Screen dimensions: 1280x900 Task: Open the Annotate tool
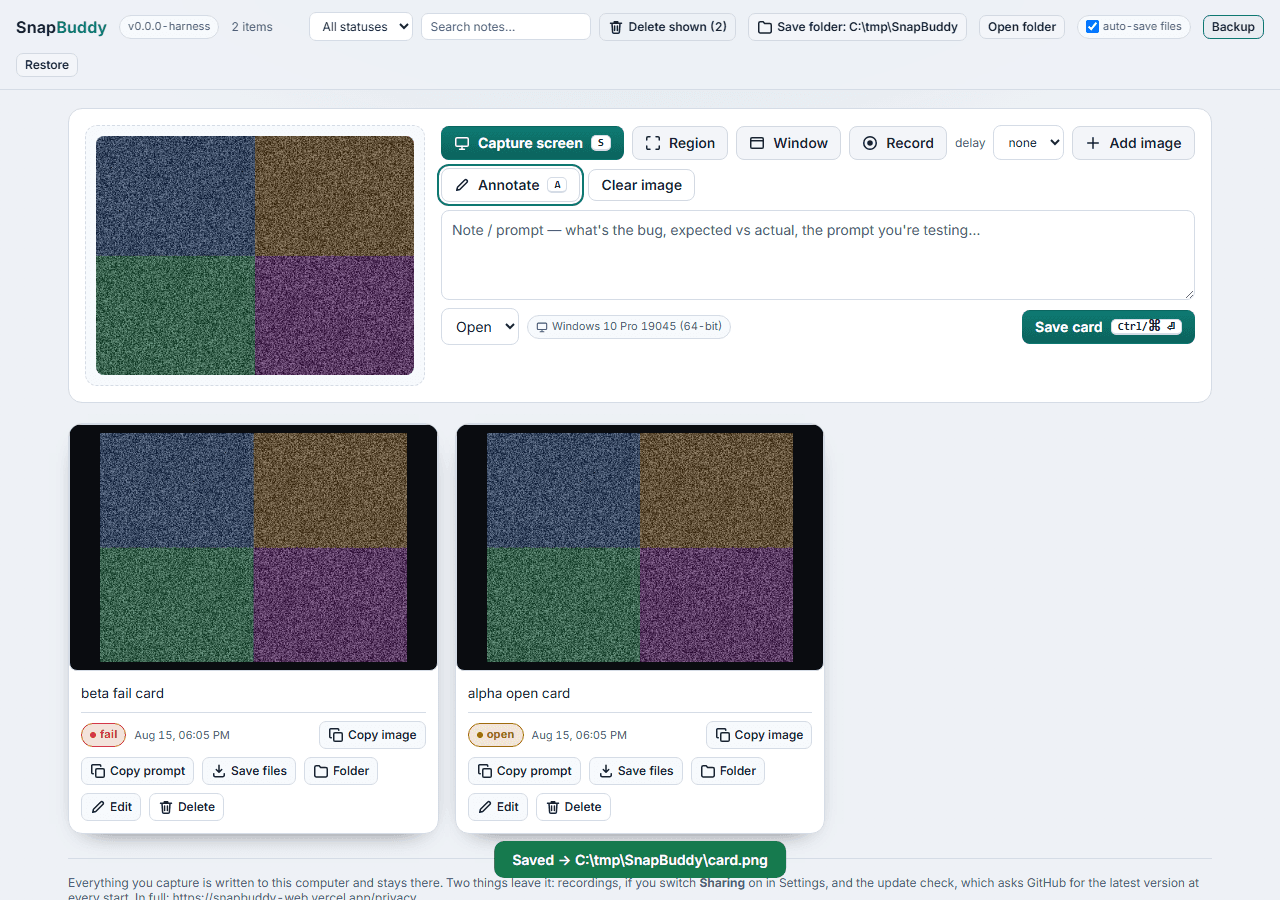(x=510, y=185)
